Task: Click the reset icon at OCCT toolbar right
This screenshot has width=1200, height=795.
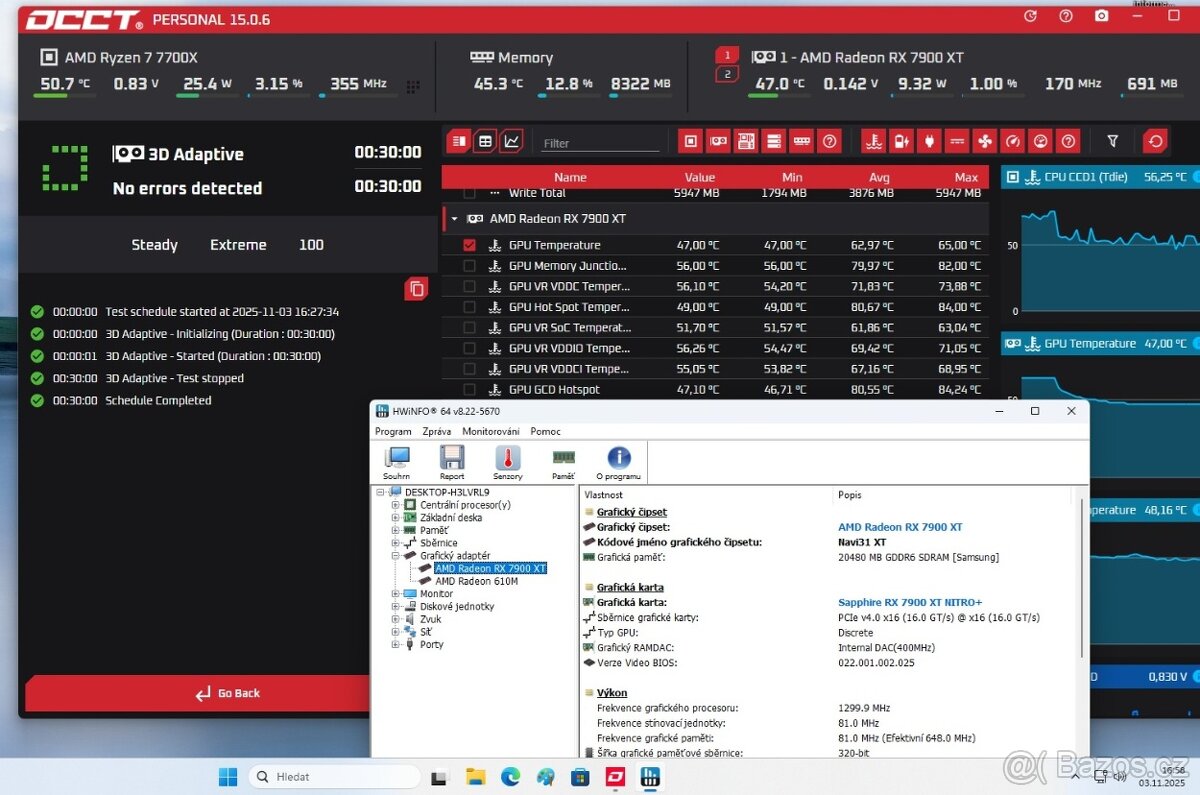Action: pos(1157,141)
